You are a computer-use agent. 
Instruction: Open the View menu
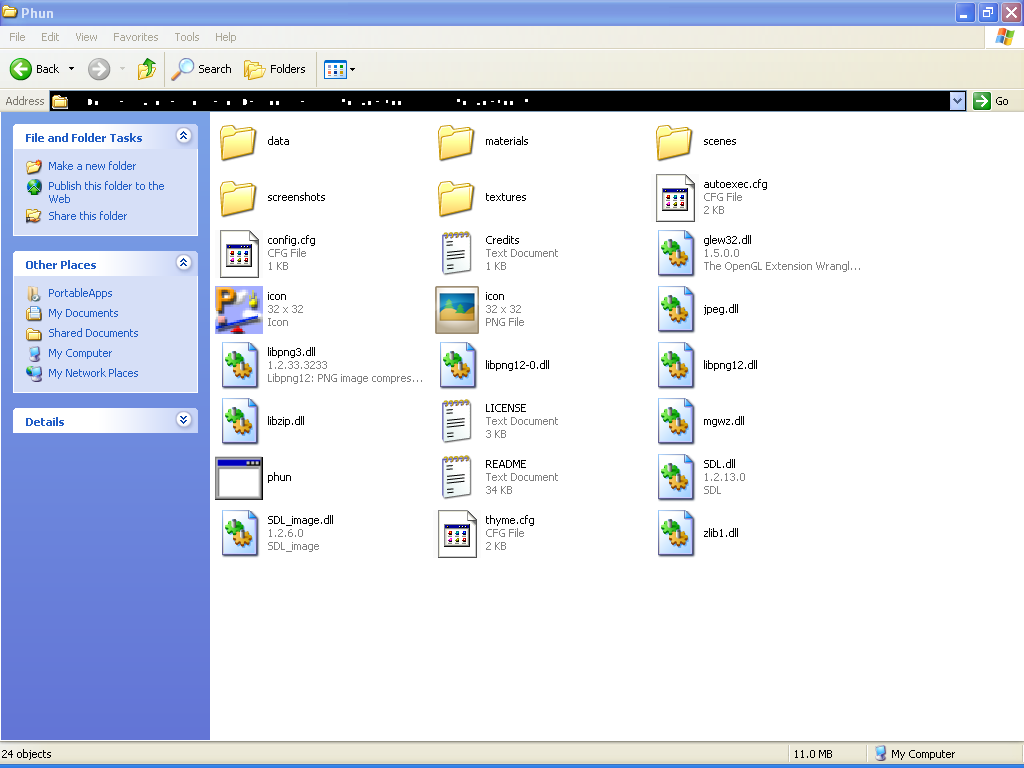click(85, 37)
